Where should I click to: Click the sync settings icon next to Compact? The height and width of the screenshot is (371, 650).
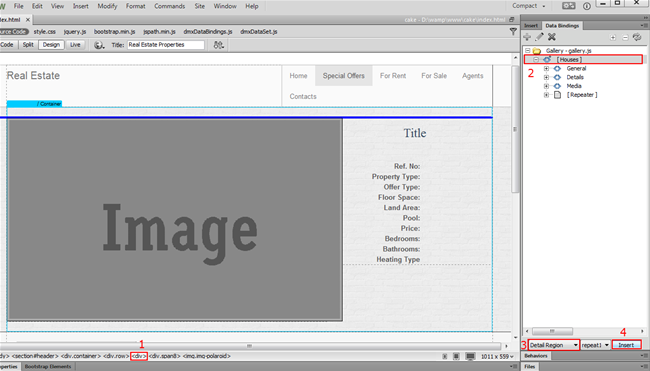click(x=568, y=6)
